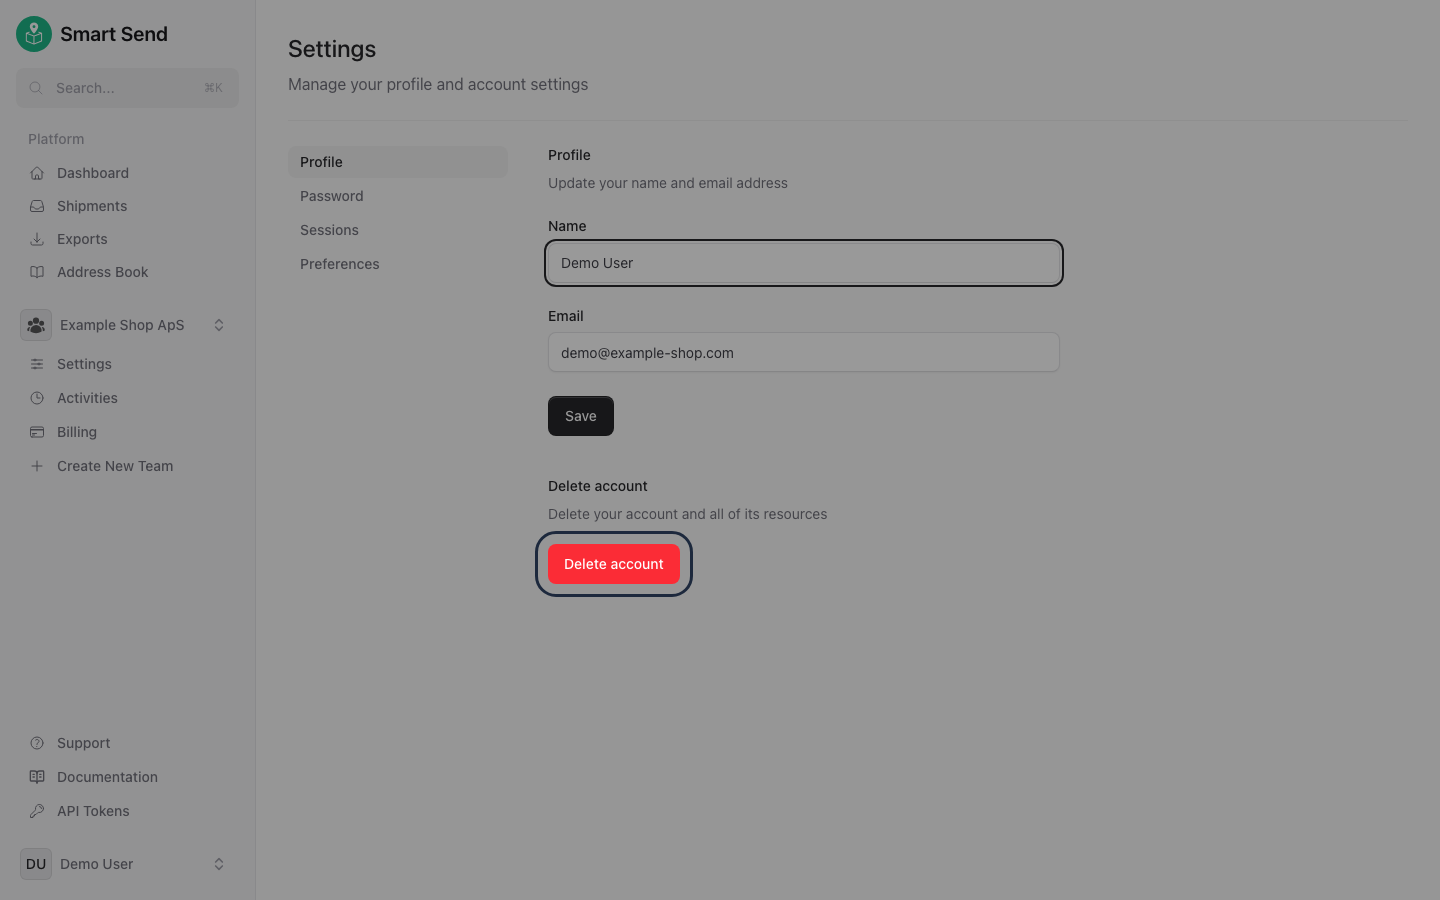
Task: Select the Preferences tab
Action: click(x=339, y=264)
